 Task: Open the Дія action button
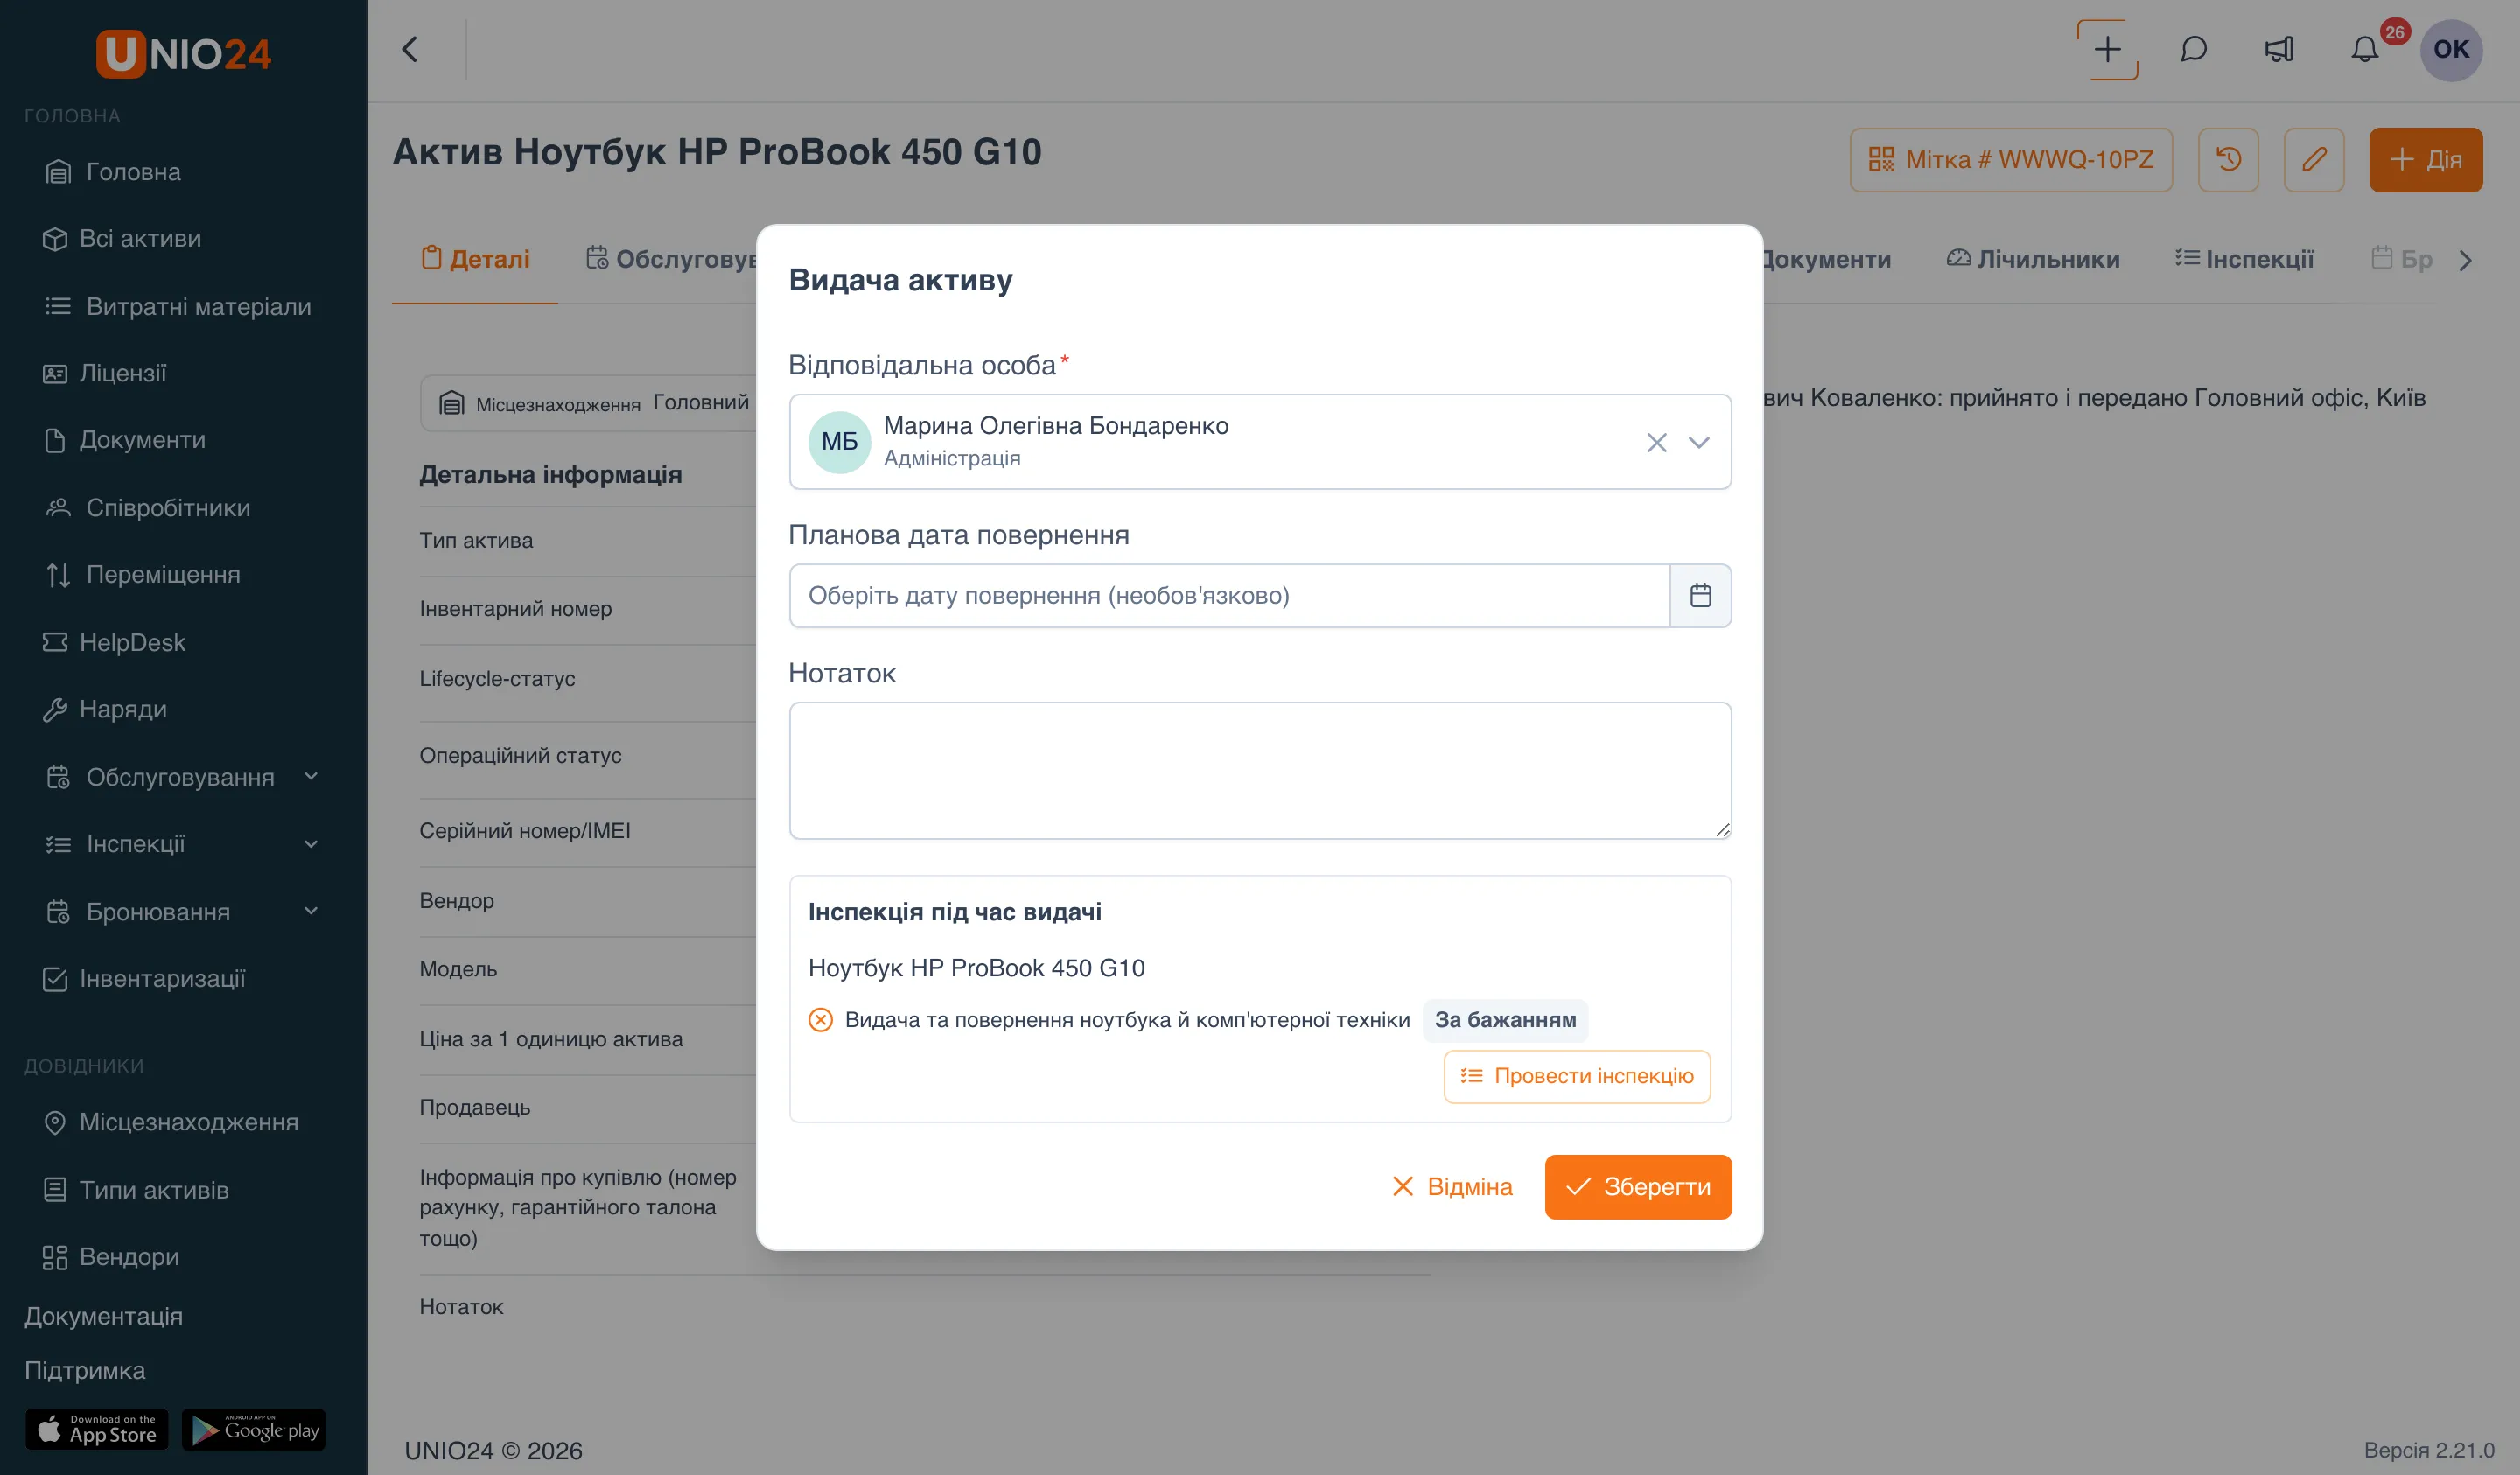pyautogui.click(x=2425, y=159)
